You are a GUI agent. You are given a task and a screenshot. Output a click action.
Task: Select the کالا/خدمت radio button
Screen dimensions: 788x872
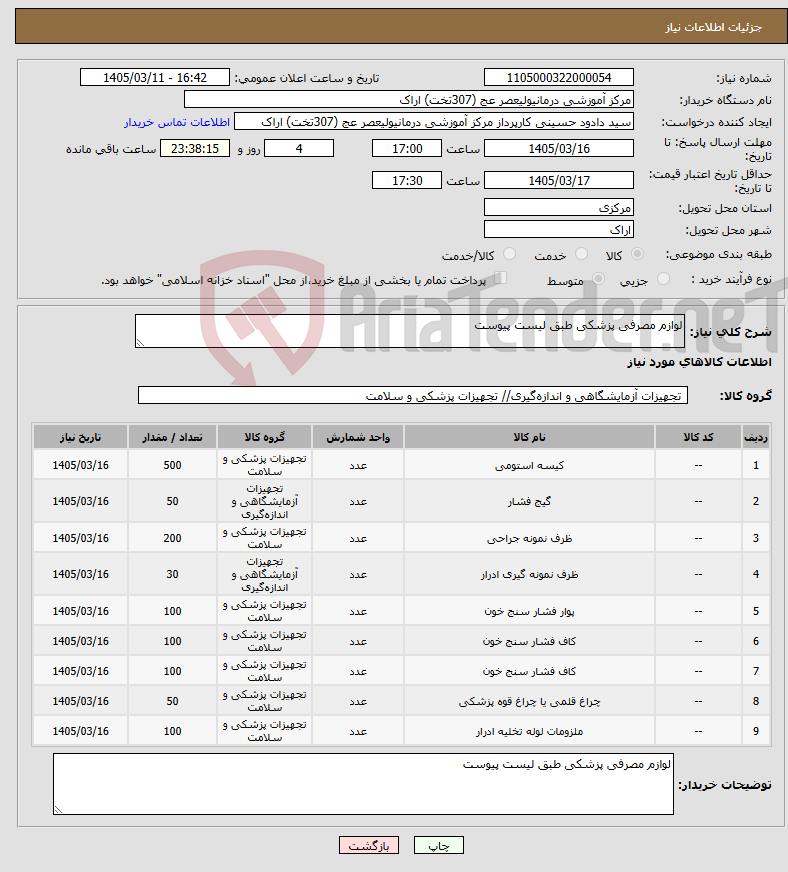coord(509,254)
